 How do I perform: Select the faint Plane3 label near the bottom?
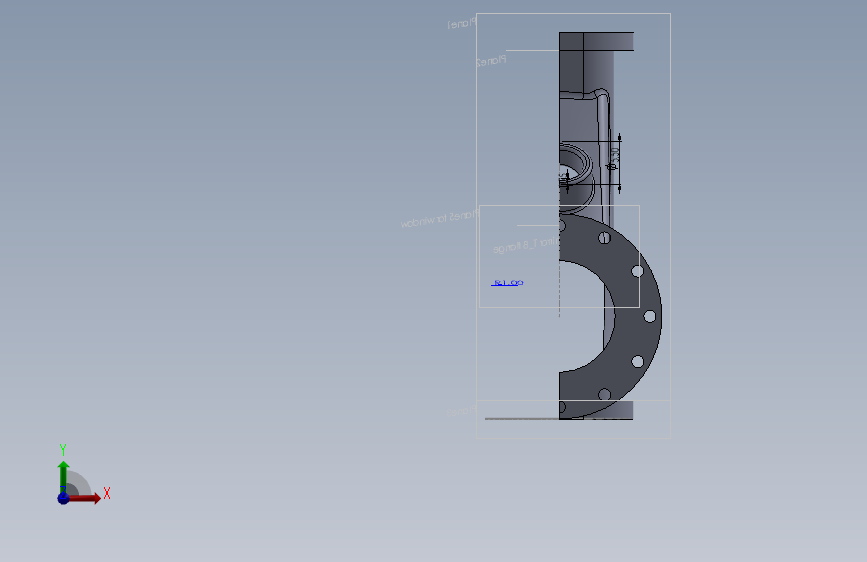coord(461,411)
